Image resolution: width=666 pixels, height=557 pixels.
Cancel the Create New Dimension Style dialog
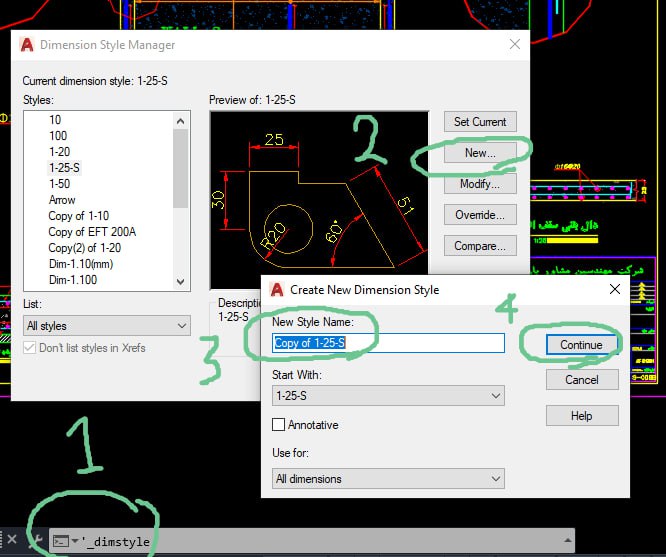(582, 379)
